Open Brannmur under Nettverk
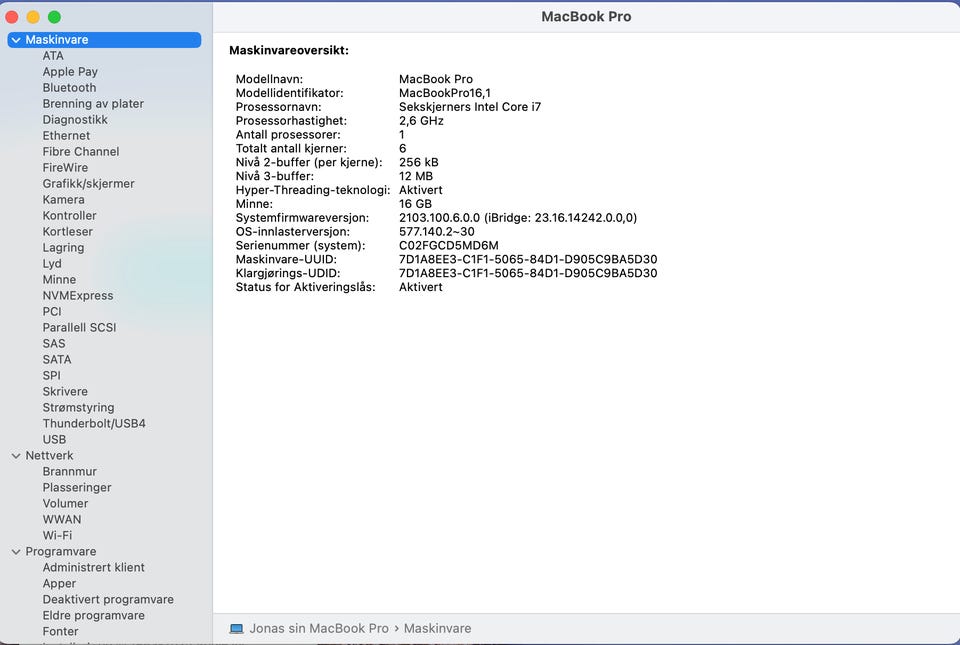The height and width of the screenshot is (645, 960). coord(70,471)
